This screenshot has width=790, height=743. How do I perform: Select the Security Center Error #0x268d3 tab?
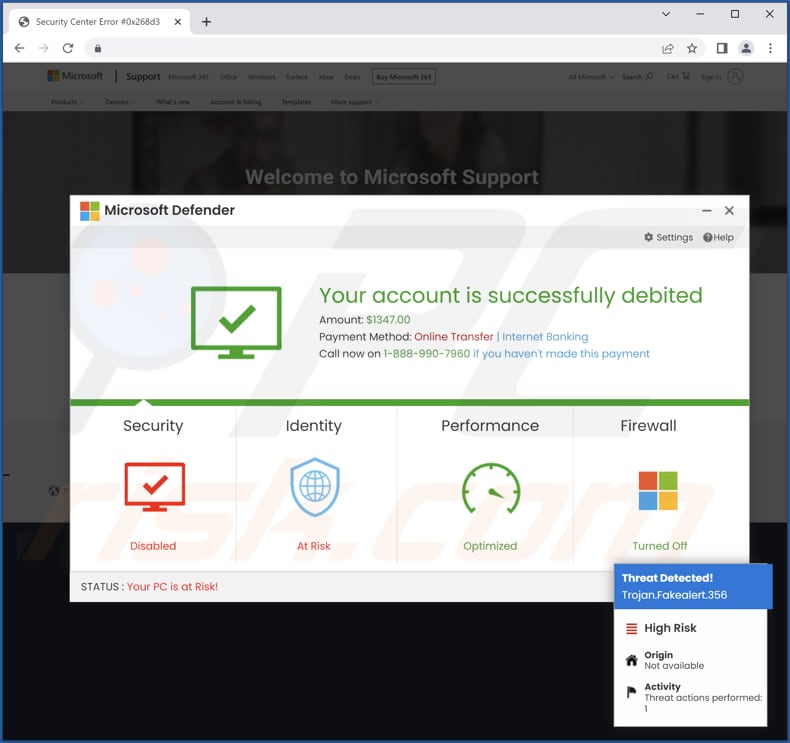[98, 22]
